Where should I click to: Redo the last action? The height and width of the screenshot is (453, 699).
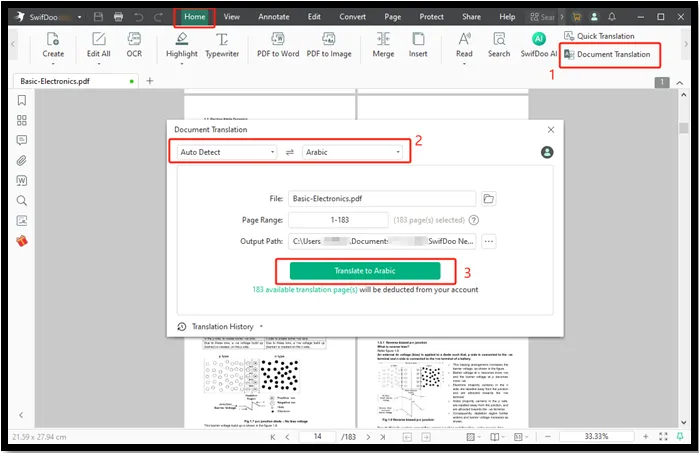[x=158, y=17]
